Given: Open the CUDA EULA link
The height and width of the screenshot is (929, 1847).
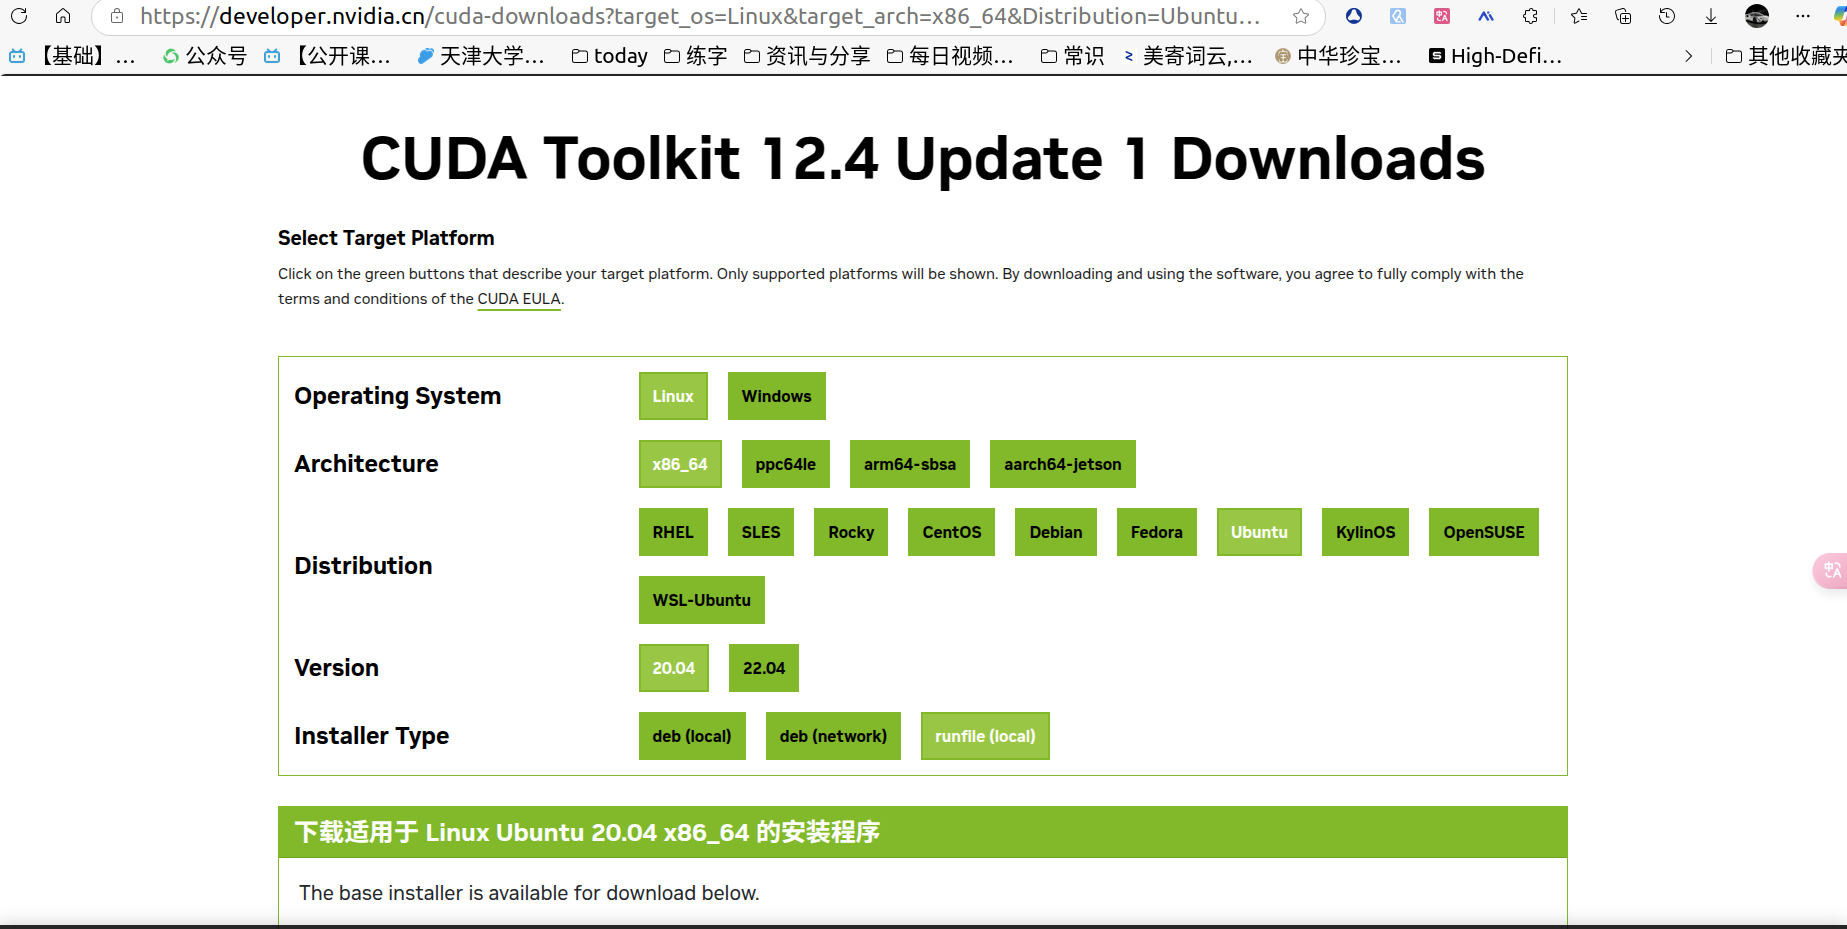Looking at the screenshot, I should point(519,299).
